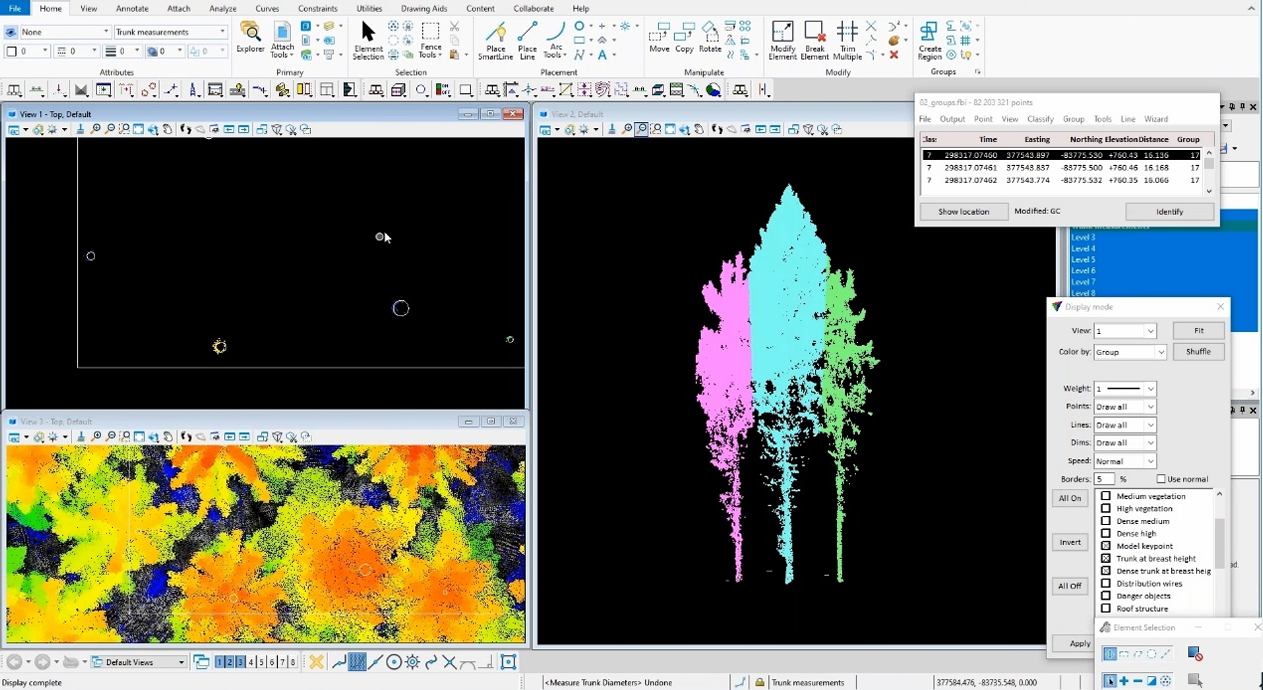Toggle the Use normal checkbox
The width and height of the screenshot is (1263, 690).
[1161, 479]
